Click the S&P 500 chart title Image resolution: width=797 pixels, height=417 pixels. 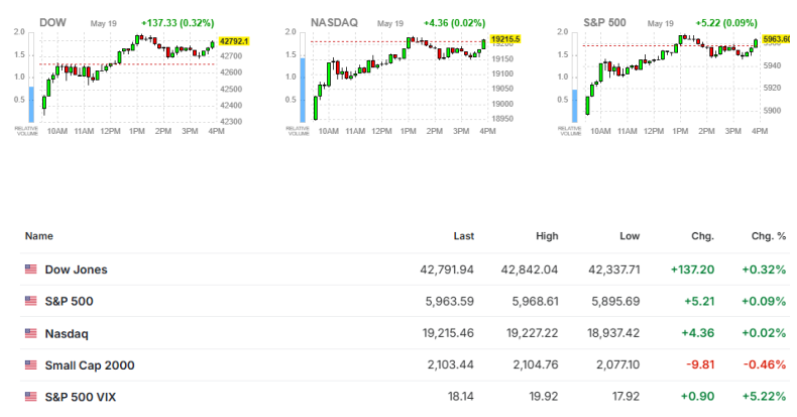coord(604,23)
